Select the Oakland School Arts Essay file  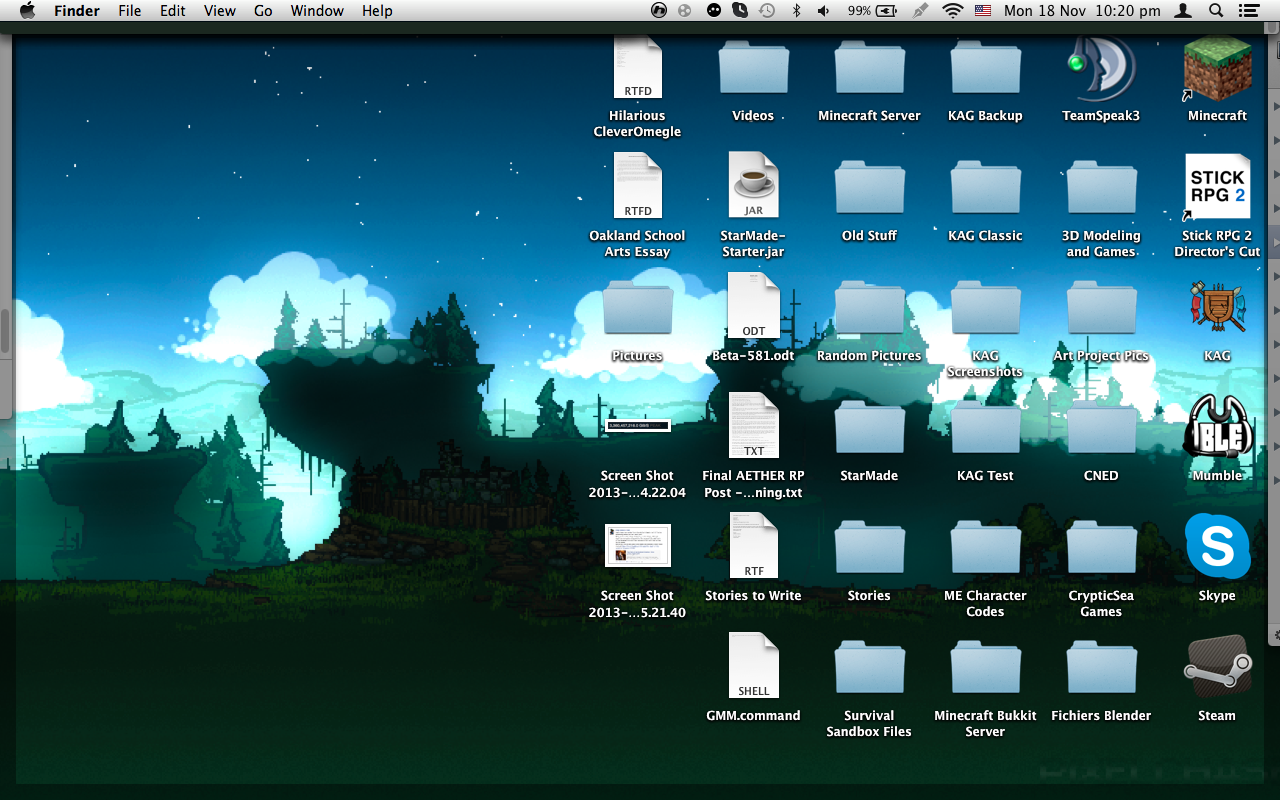[637, 185]
